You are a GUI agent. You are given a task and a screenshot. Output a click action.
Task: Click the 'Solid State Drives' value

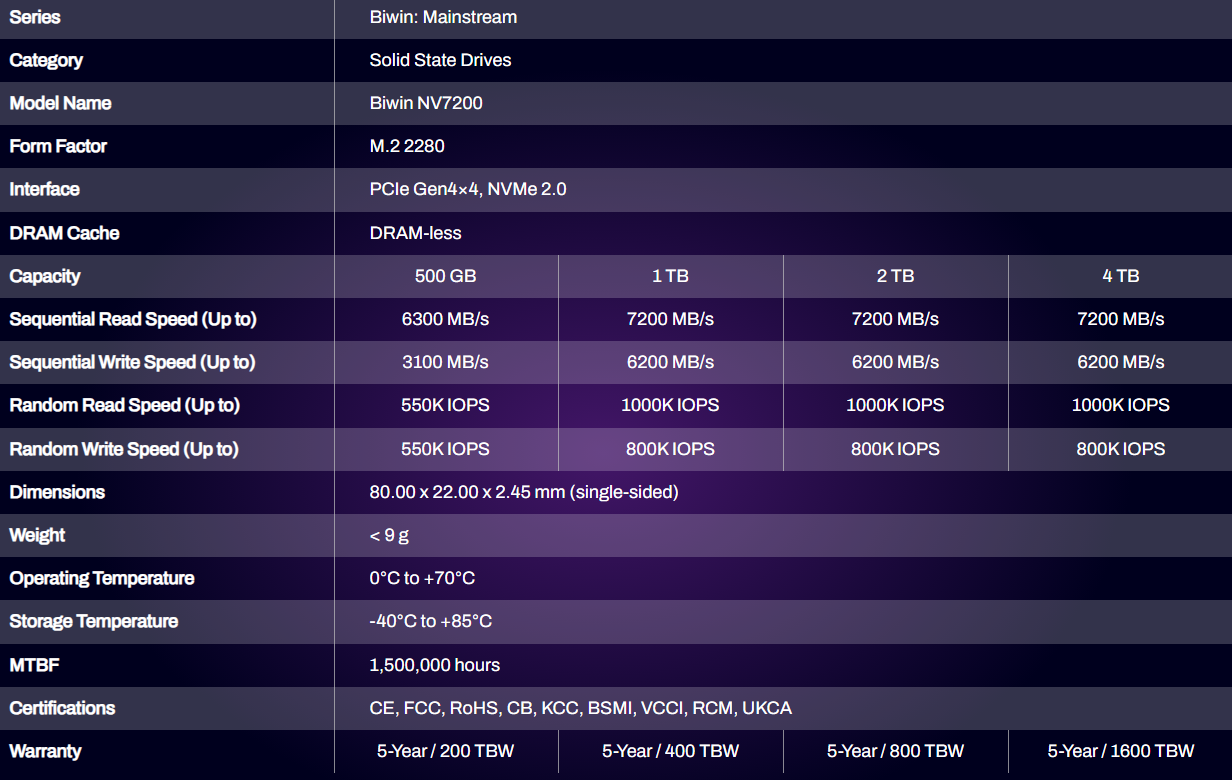[440, 60]
